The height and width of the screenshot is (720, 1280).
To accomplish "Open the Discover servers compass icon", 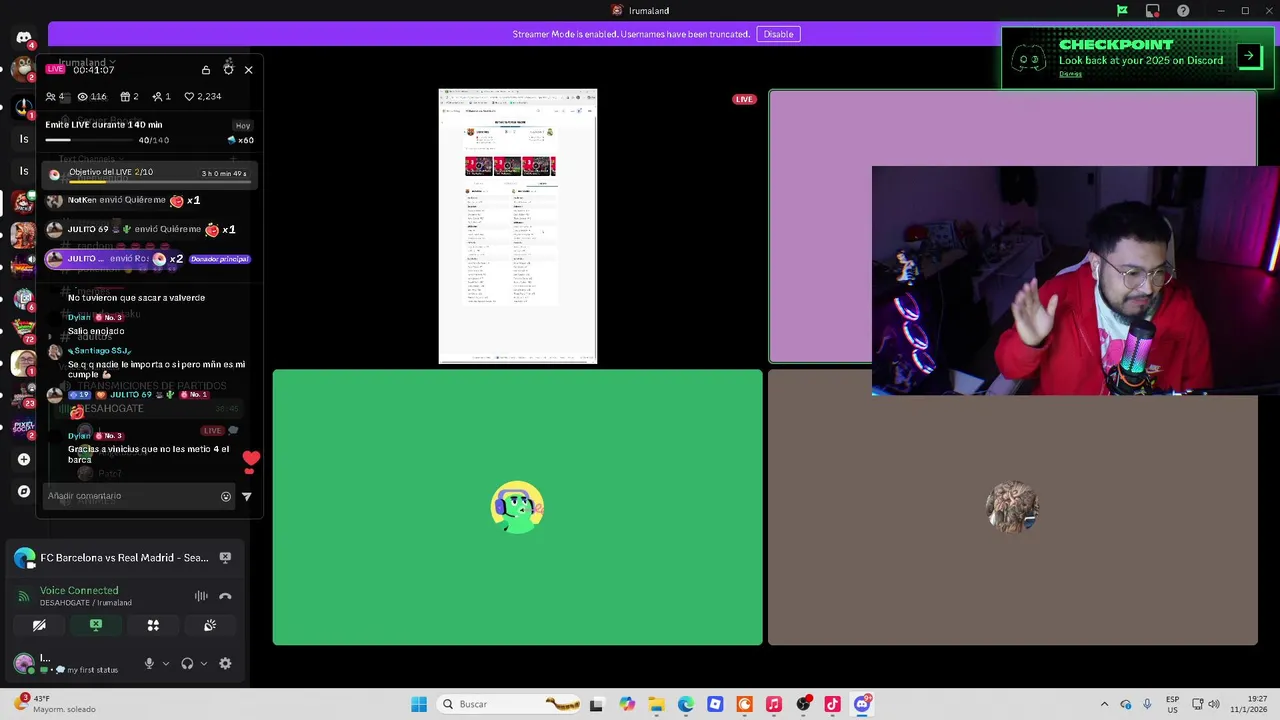I will (x=24, y=491).
